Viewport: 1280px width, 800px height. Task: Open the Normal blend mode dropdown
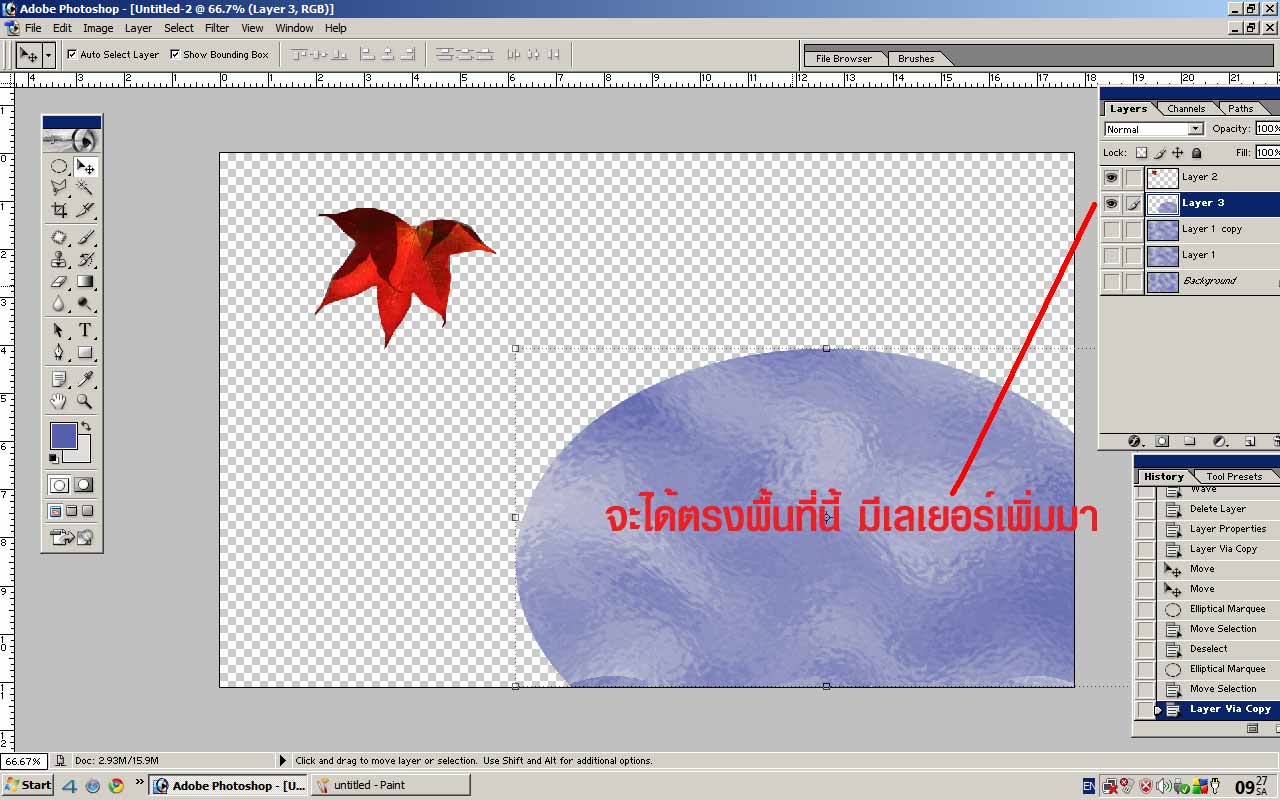point(1153,129)
